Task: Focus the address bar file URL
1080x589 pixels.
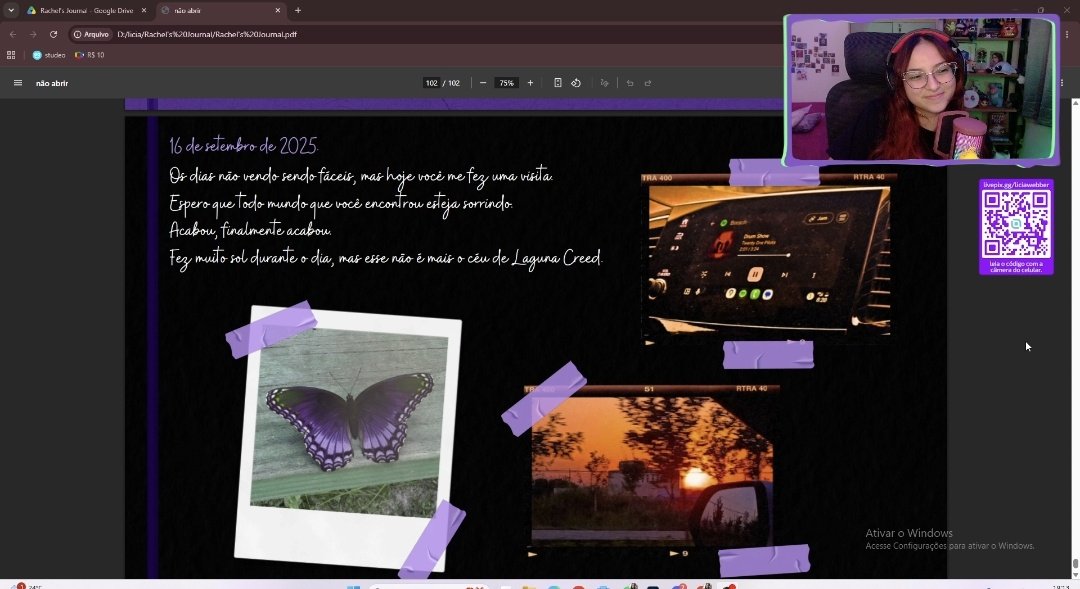Action: tap(207, 34)
